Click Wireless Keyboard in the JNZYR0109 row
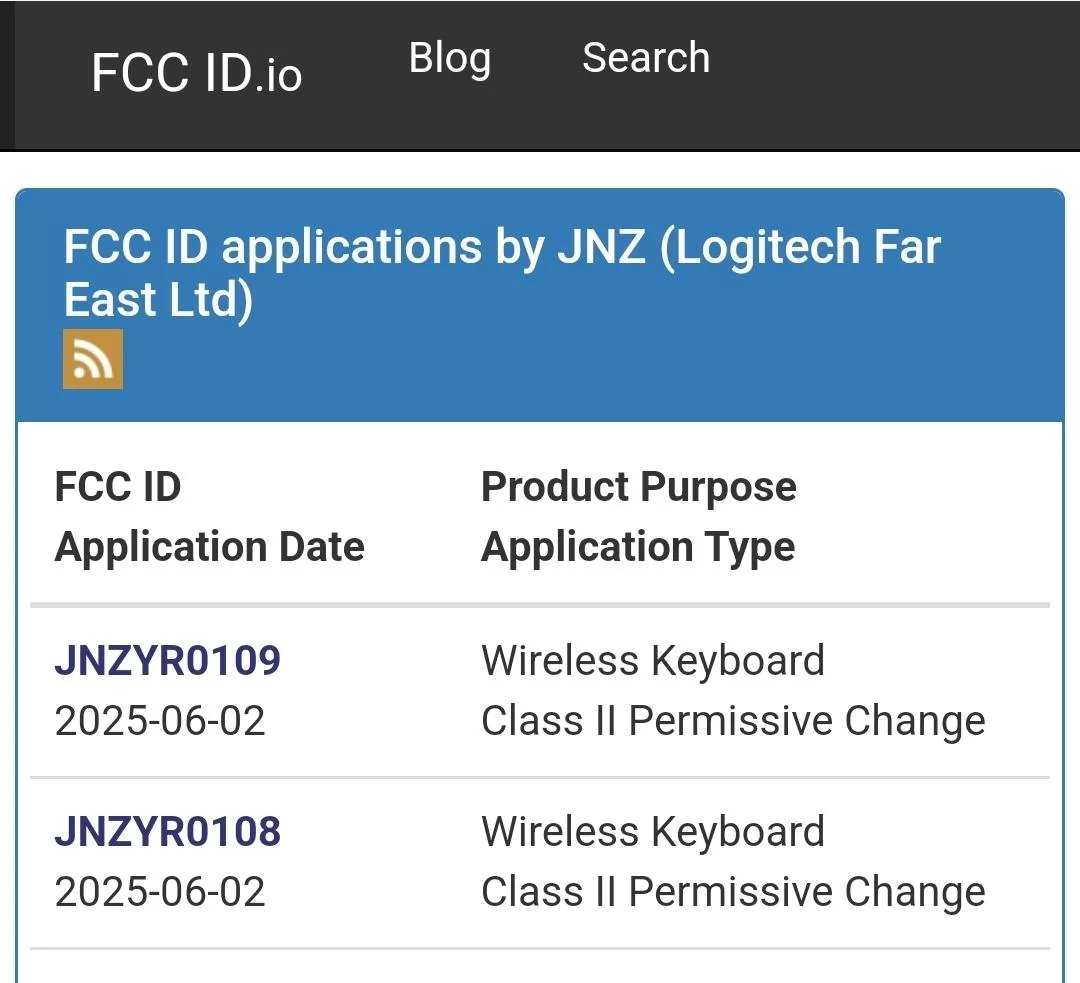This screenshot has width=1080, height=983. tap(652, 661)
